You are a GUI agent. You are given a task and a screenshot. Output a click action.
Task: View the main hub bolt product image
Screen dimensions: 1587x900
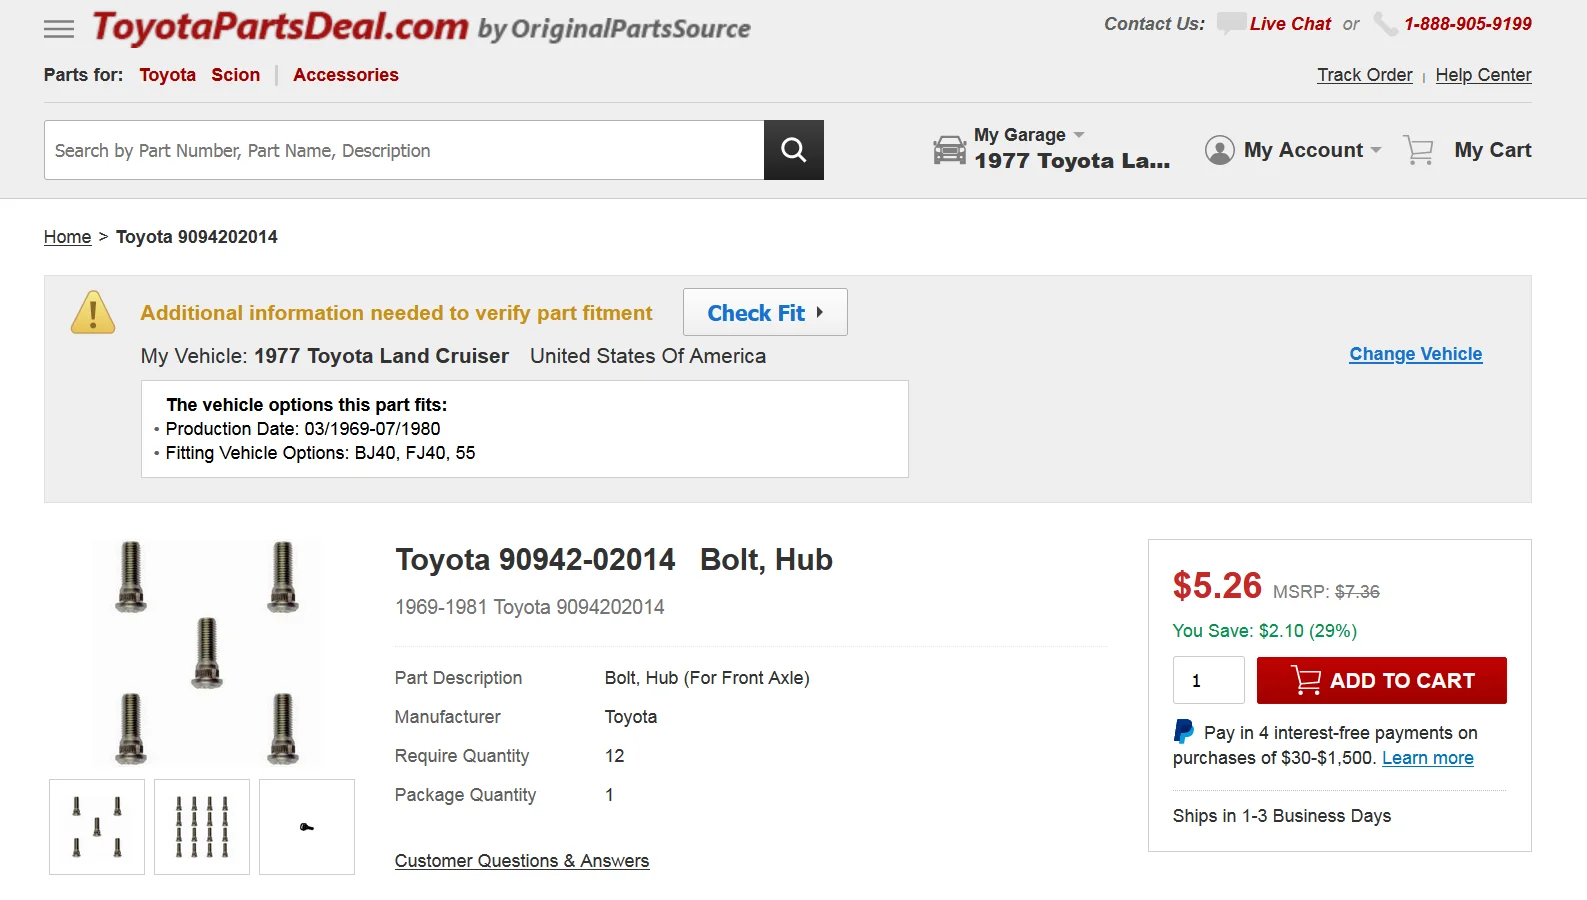click(x=207, y=654)
